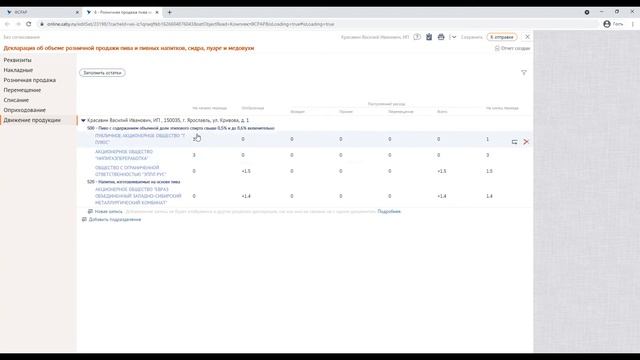Screen dimensions: 640x360
Task: Click the clipboard check icon in header
Action: (429, 37)
